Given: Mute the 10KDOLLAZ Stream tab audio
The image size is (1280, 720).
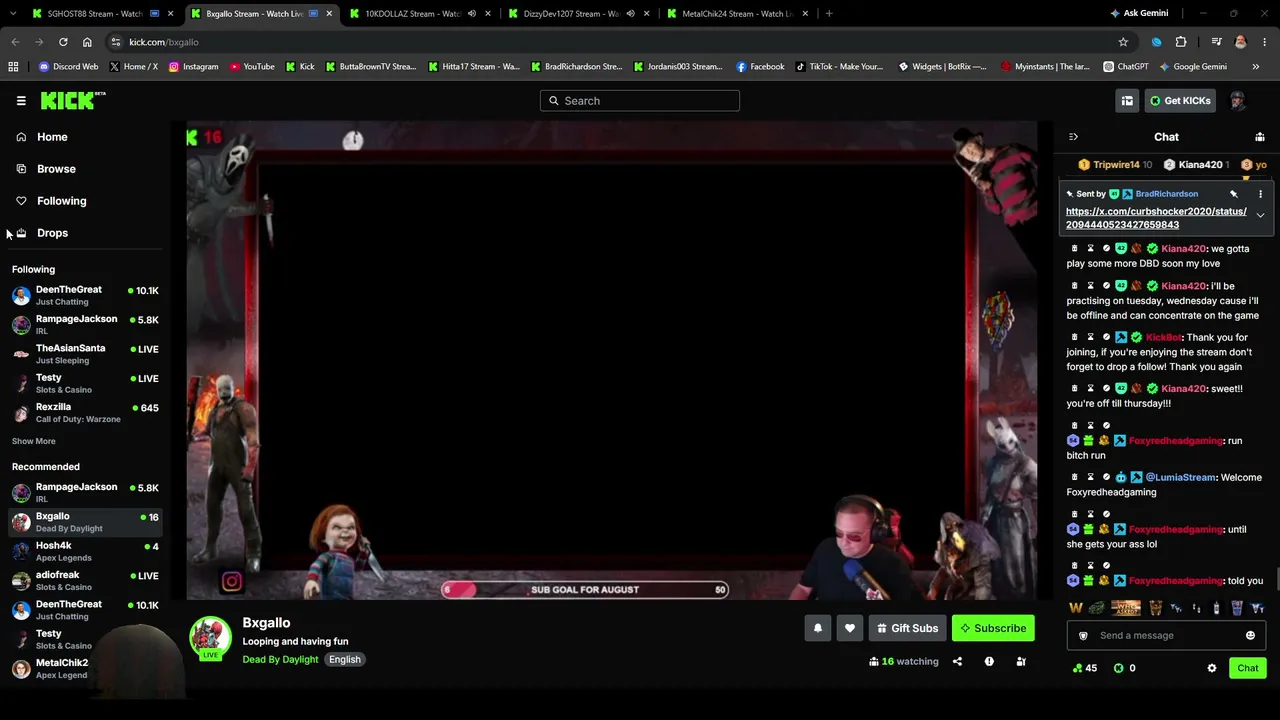Looking at the screenshot, I should pyautogui.click(x=471, y=14).
